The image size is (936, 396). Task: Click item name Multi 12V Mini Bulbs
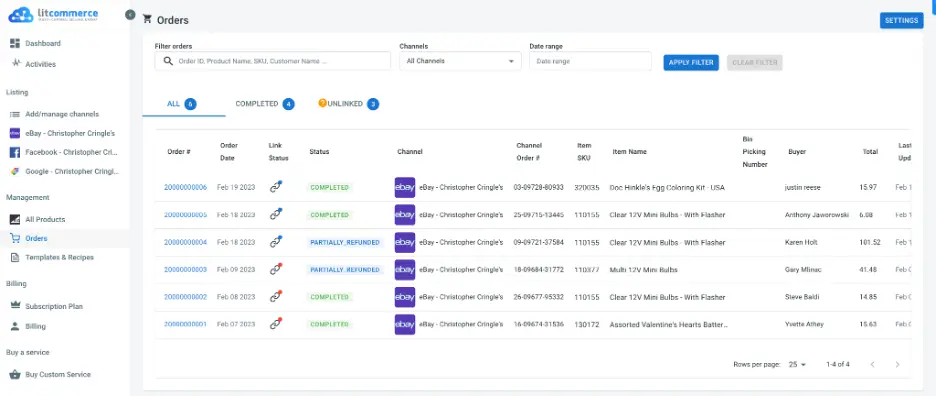click(644, 270)
